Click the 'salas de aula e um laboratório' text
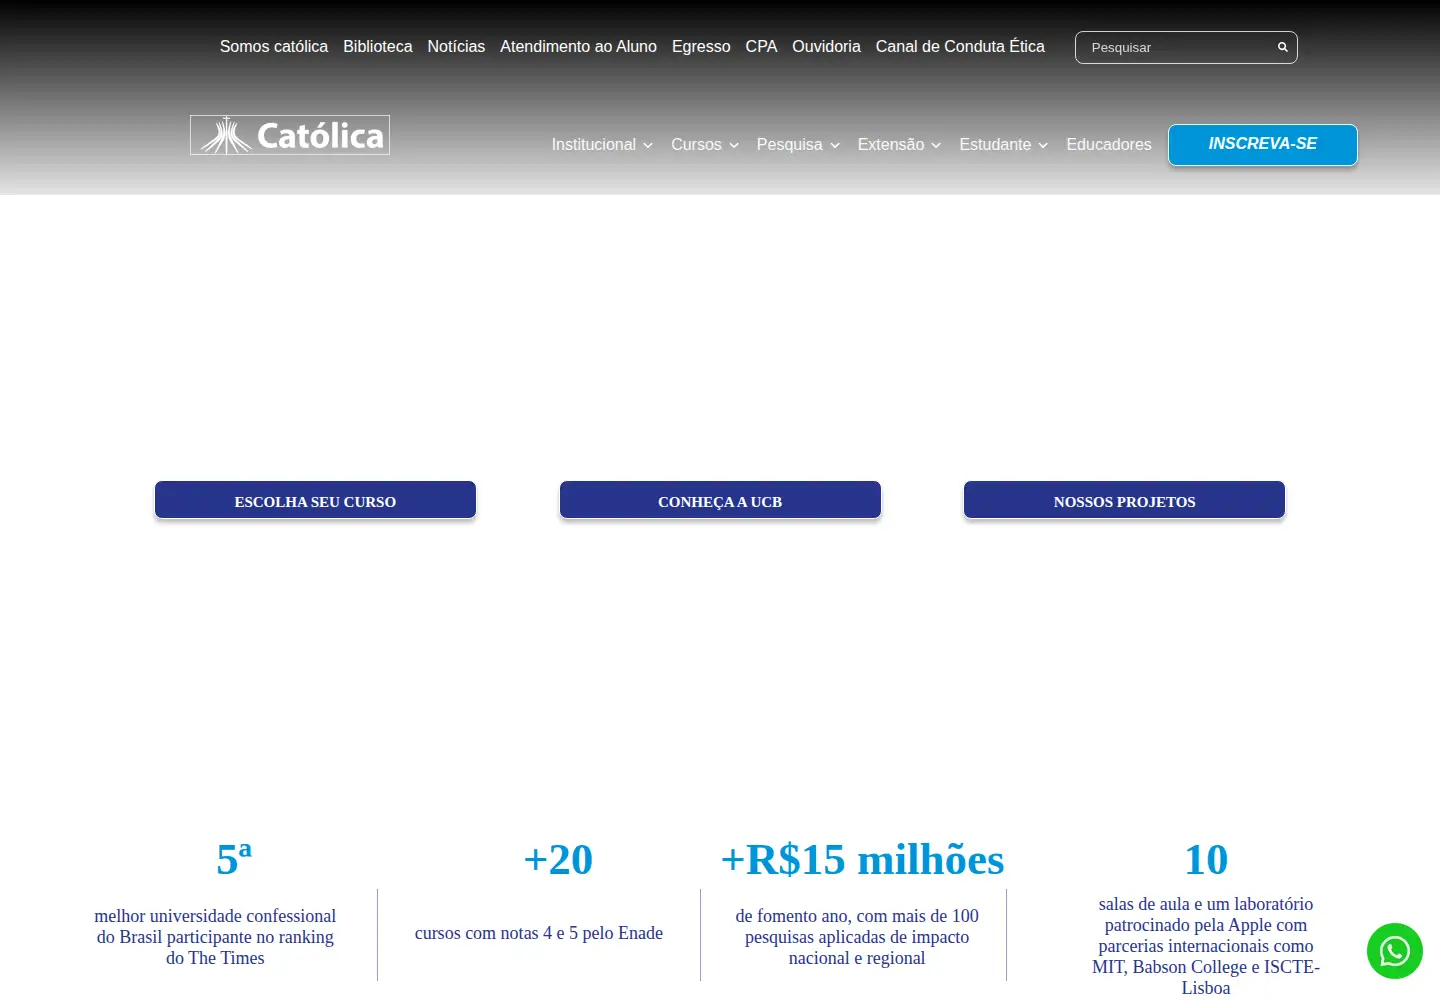Viewport: 1440px width, 1000px height. 1206,946
